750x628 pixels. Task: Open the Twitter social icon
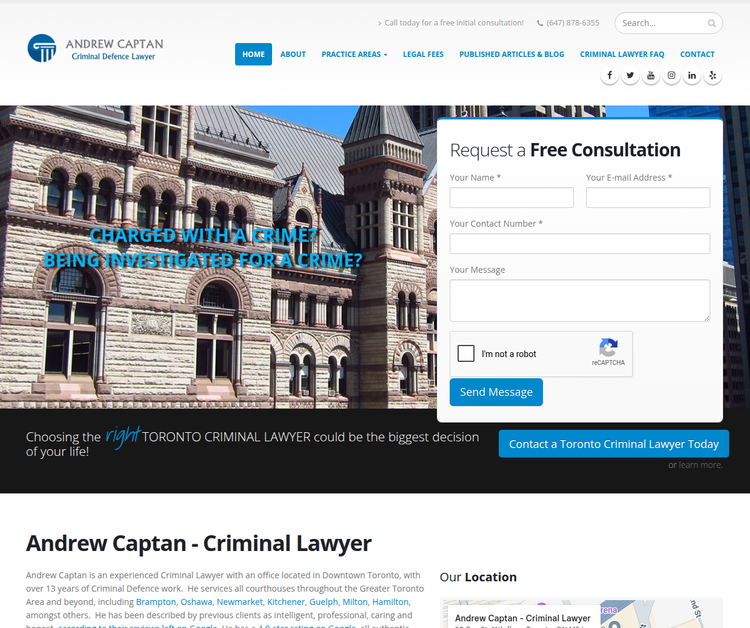630,76
